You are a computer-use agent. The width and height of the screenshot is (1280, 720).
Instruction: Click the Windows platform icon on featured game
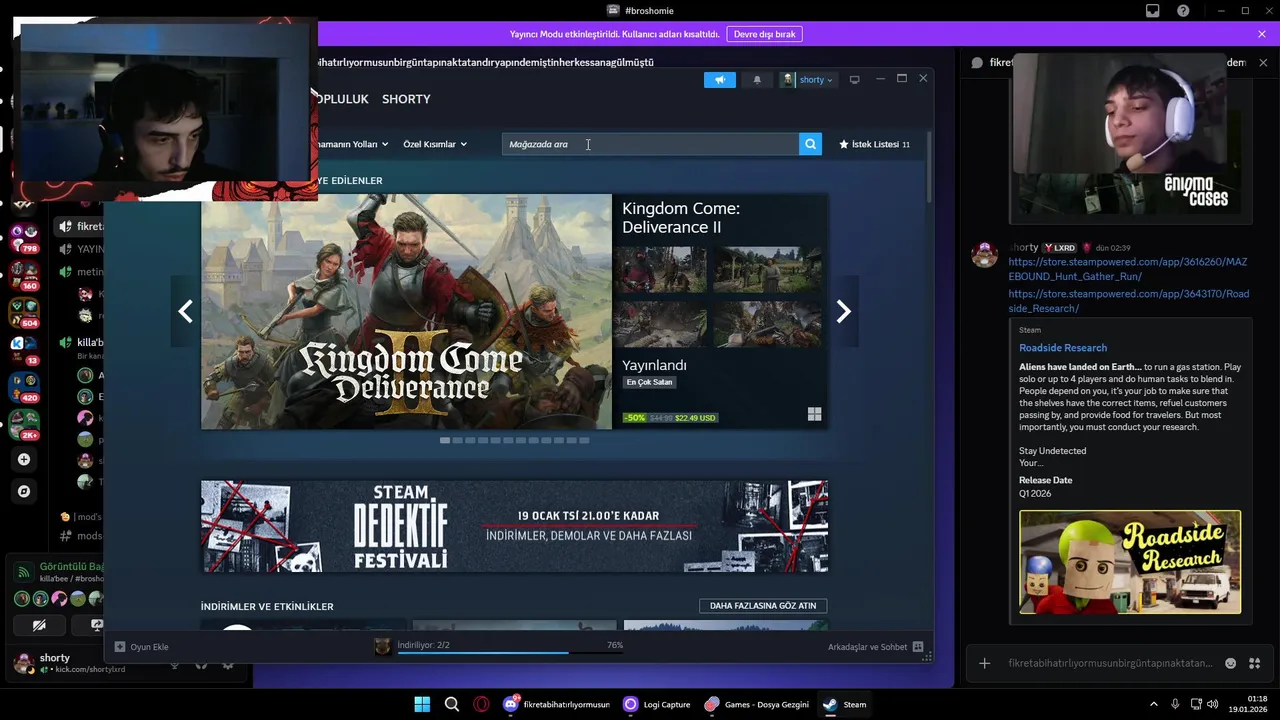(x=814, y=414)
